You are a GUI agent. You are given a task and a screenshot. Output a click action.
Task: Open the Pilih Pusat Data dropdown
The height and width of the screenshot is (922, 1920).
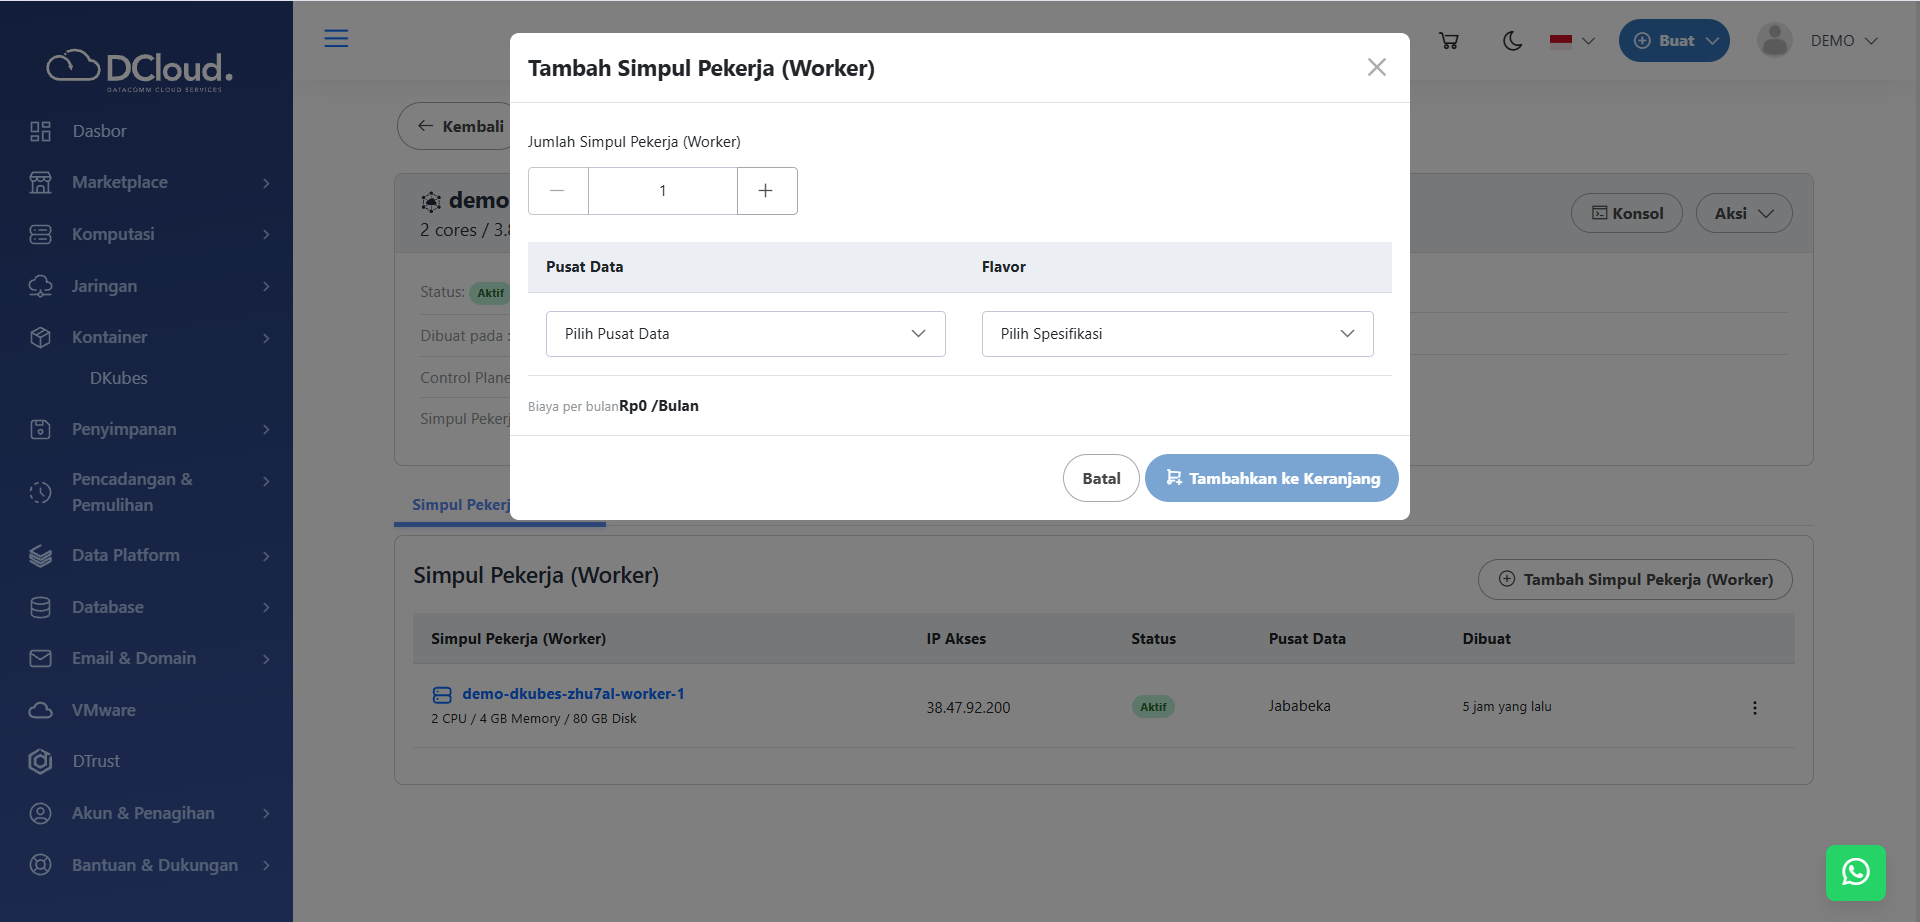[x=745, y=334]
